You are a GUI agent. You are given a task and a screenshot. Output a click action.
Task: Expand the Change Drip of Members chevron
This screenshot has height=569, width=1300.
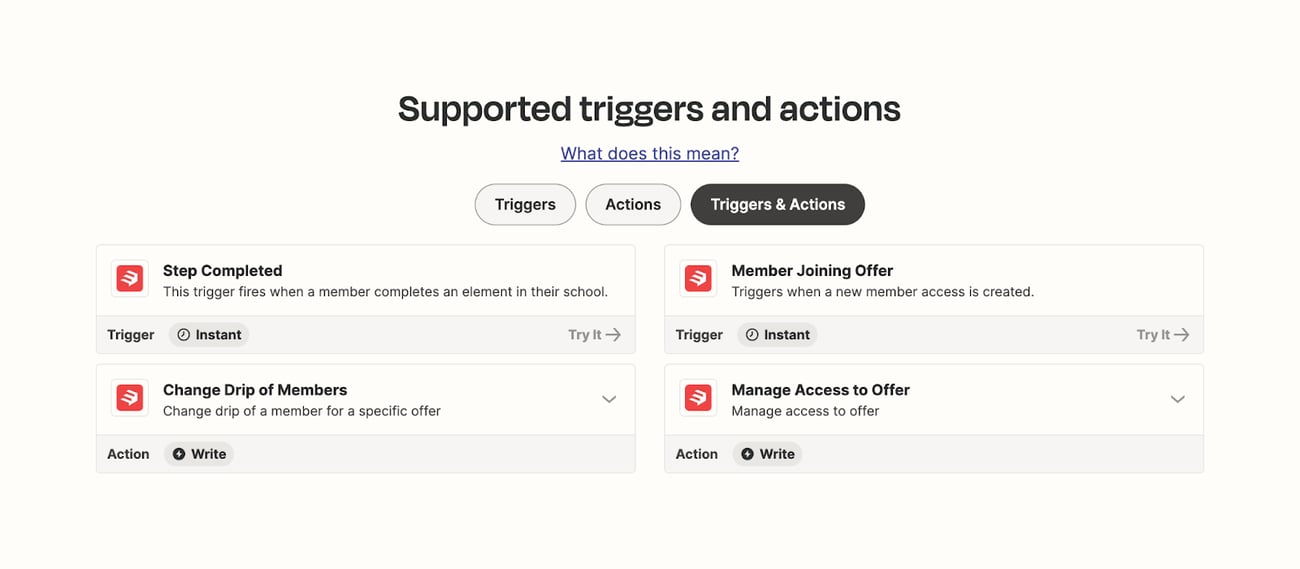(x=609, y=399)
